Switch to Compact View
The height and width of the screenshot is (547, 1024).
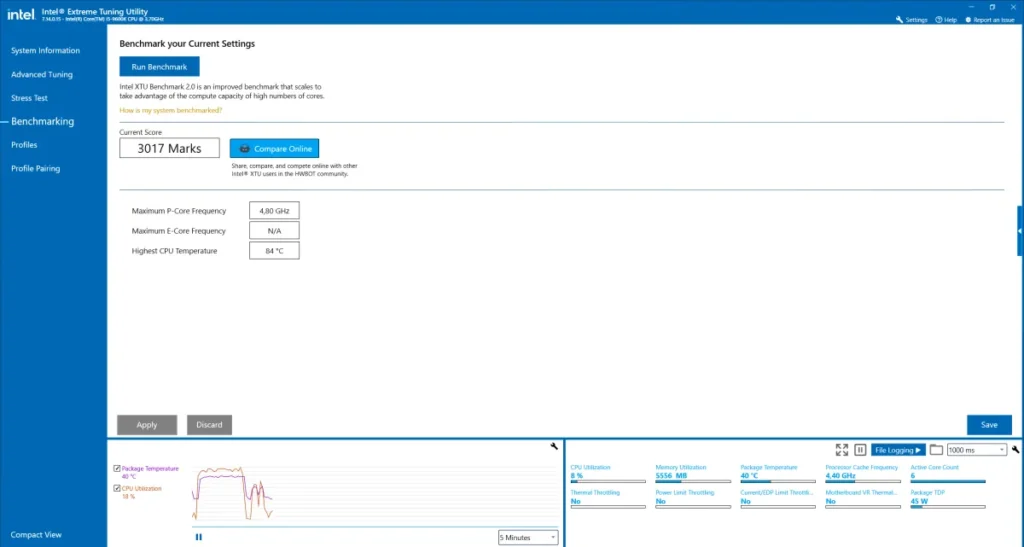(x=36, y=535)
